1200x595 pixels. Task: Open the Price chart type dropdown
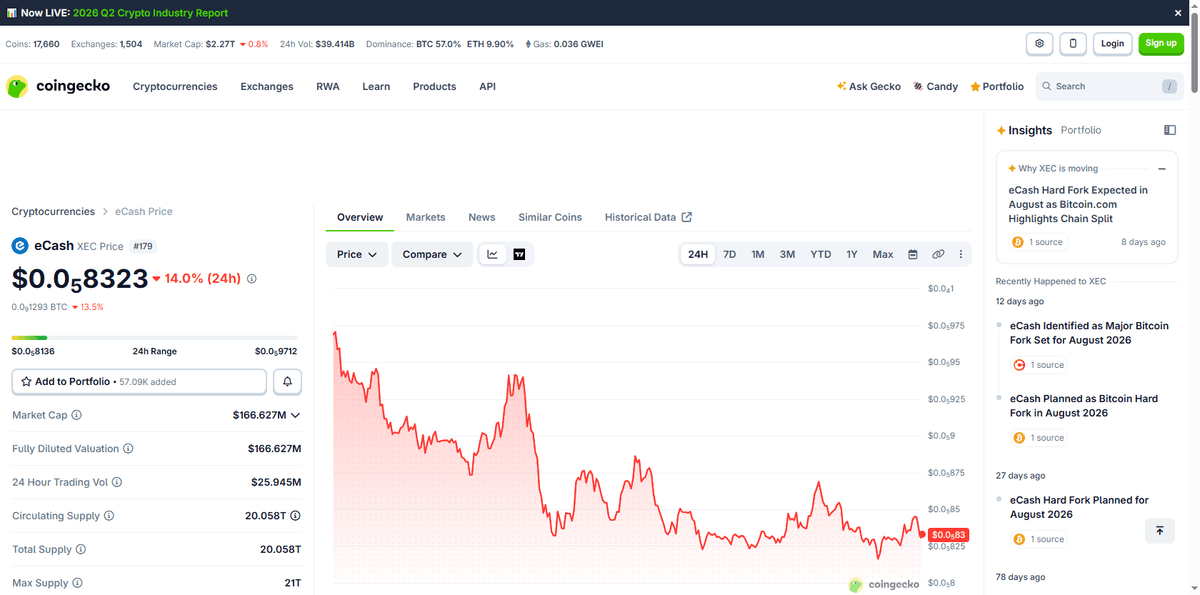tap(357, 254)
